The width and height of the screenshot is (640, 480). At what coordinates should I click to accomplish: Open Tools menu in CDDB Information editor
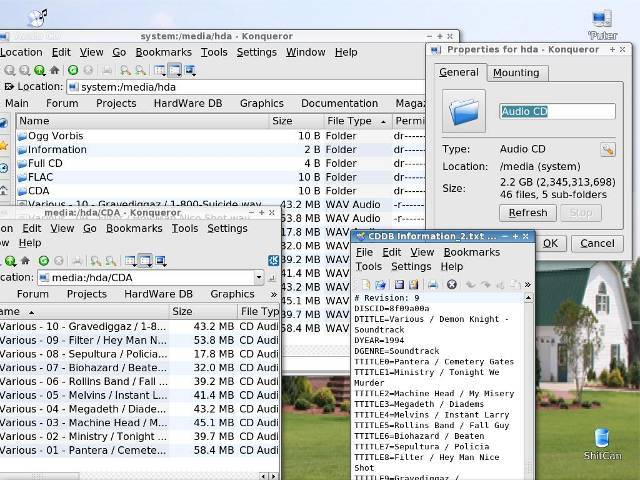point(369,267)
